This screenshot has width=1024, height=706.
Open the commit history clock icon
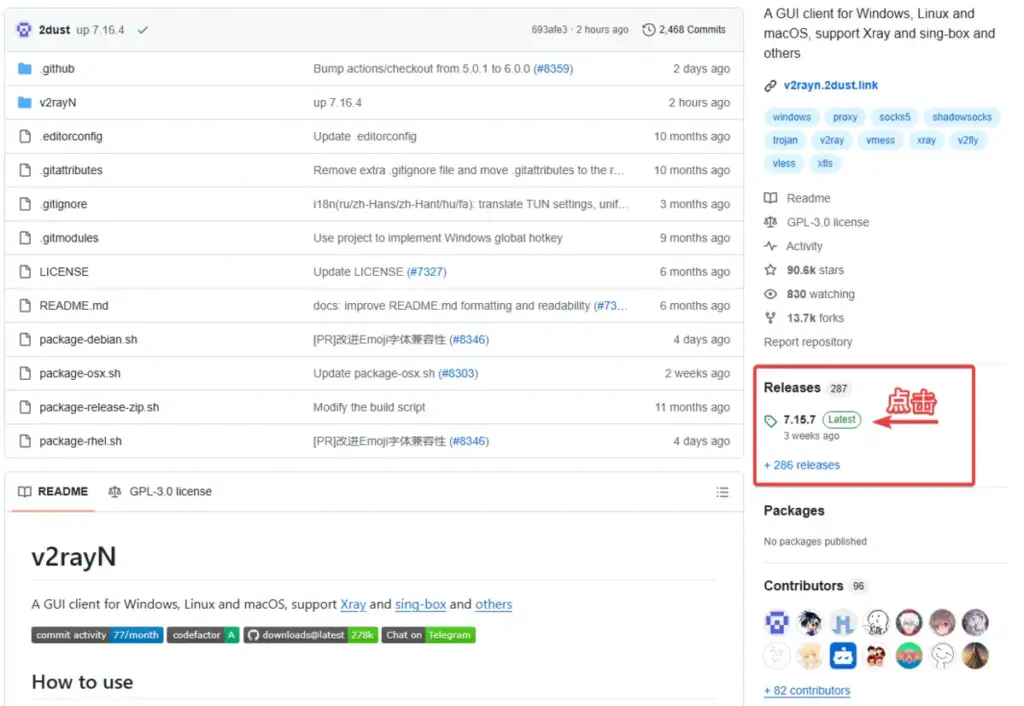(648, 30)
